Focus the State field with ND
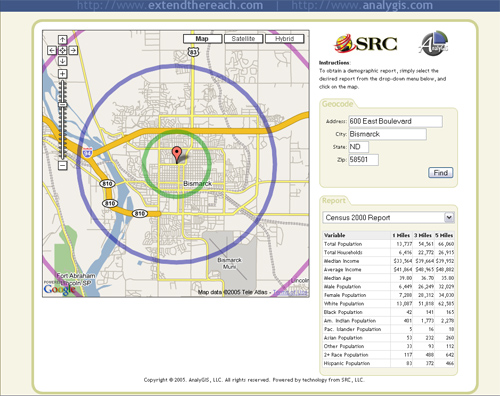Viewport: 500px width, 396px height. pyautogui.click(x=358, y=147)
